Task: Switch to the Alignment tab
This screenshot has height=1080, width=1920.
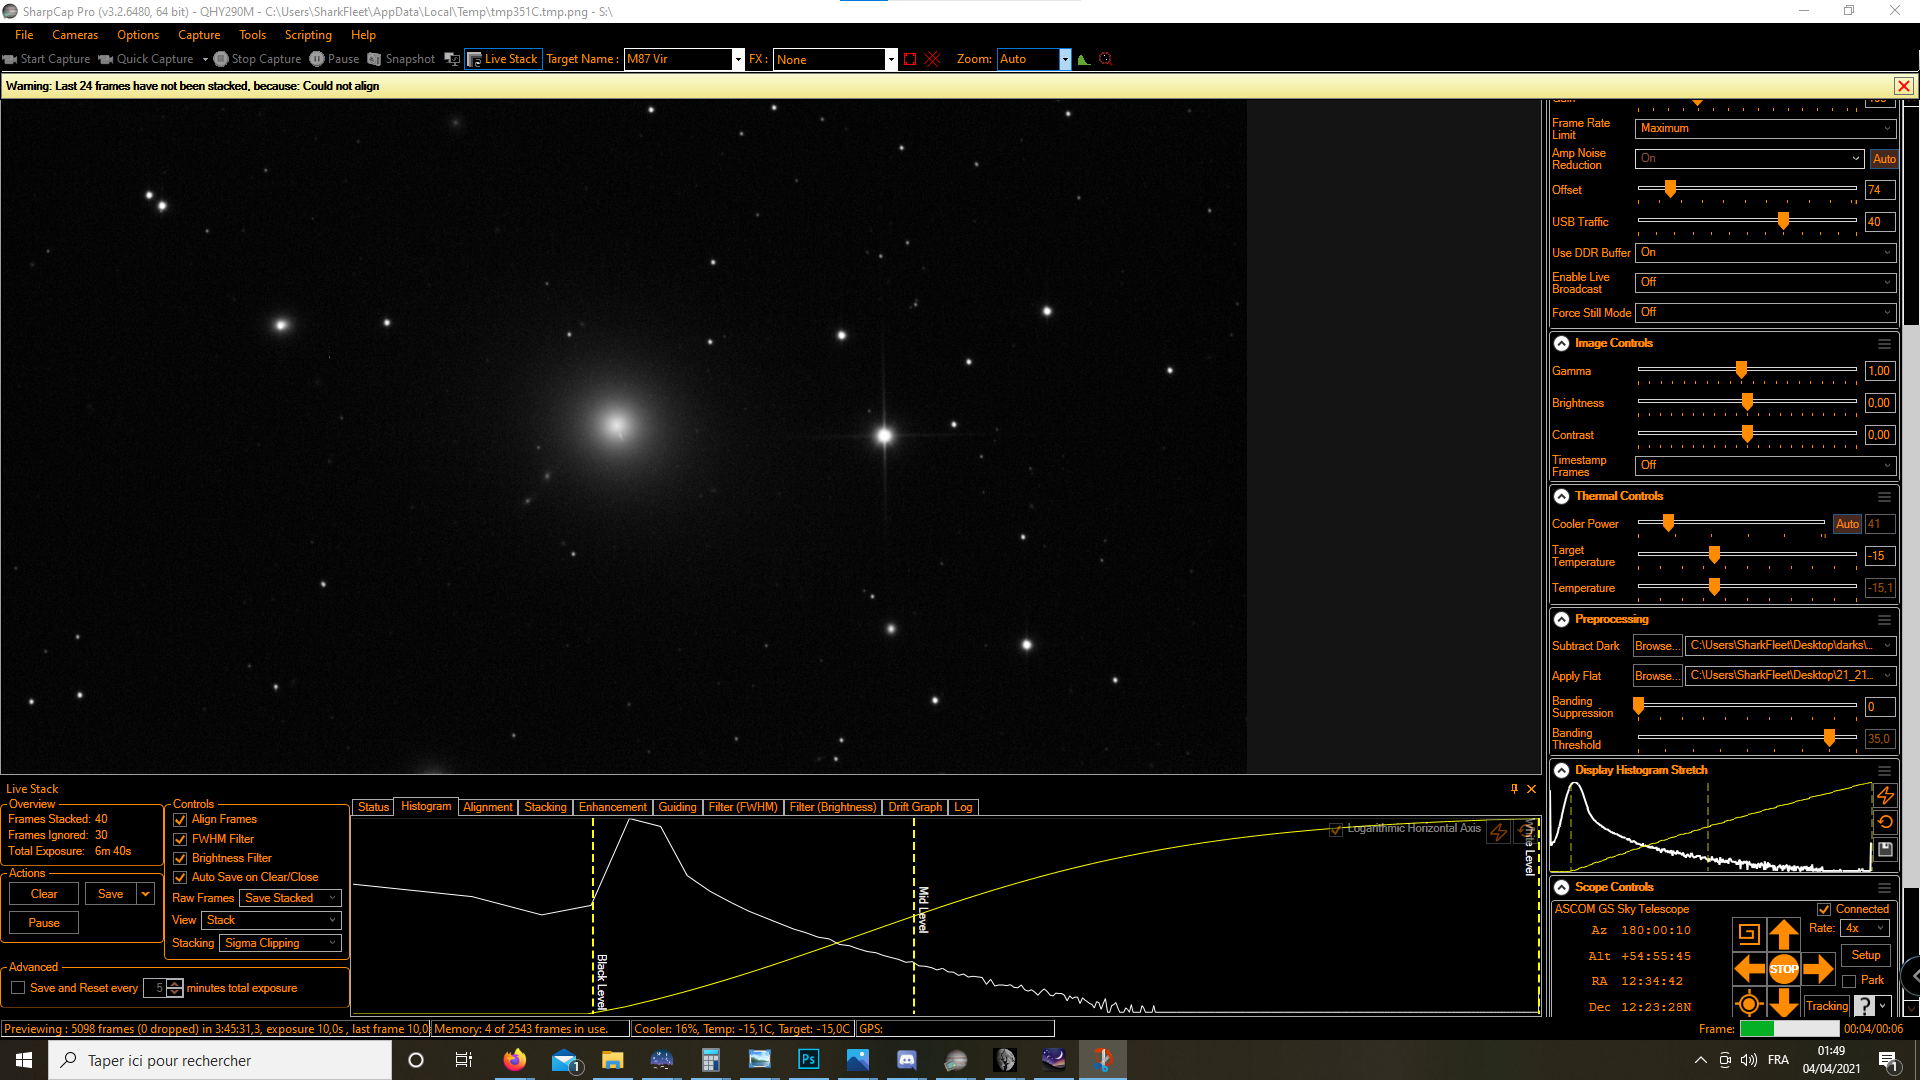Action: (x=487, y=807)
